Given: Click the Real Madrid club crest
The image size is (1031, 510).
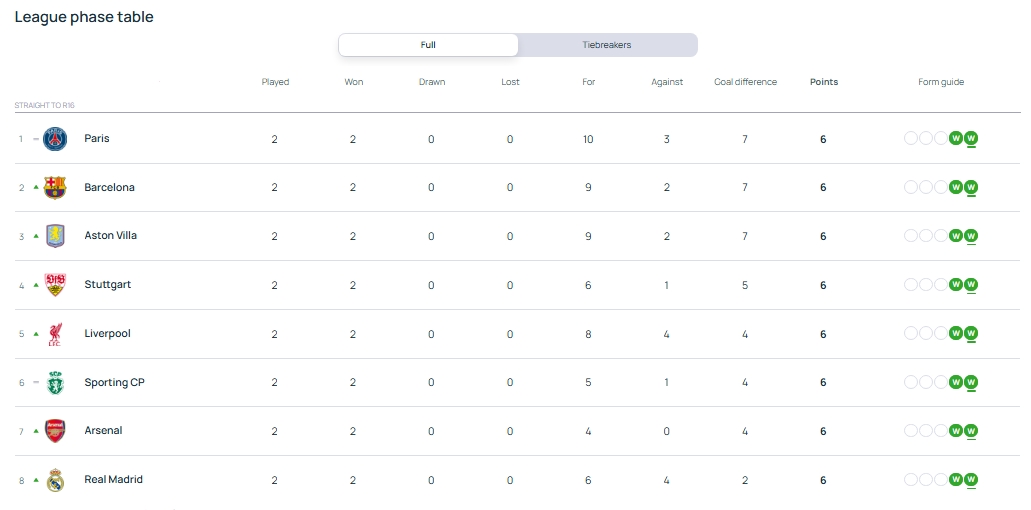Looking at the screenshot, I should click(55, 480).
